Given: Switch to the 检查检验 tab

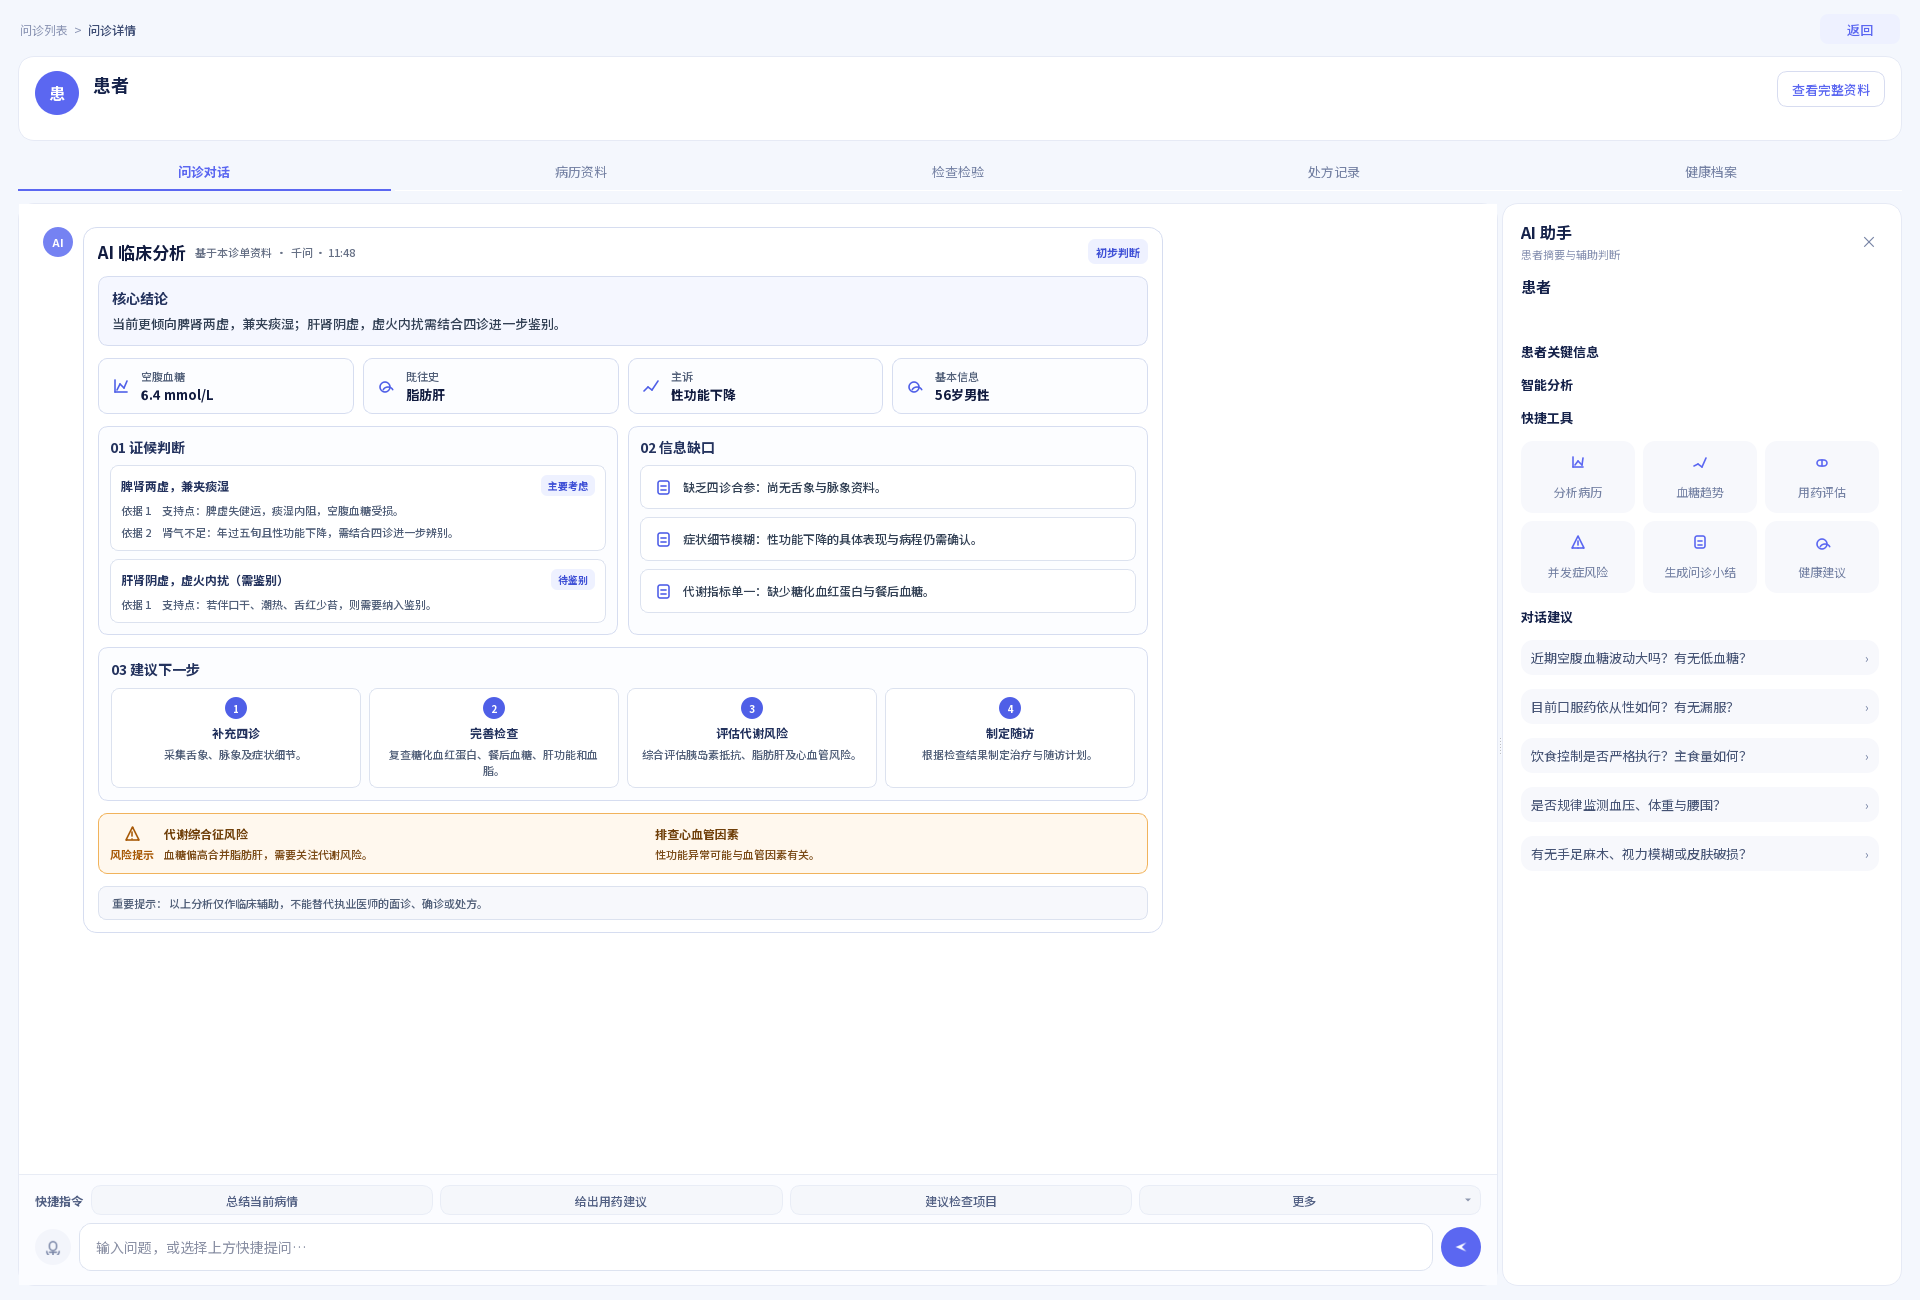Looking at the screenshot, I should coord(958,172).
